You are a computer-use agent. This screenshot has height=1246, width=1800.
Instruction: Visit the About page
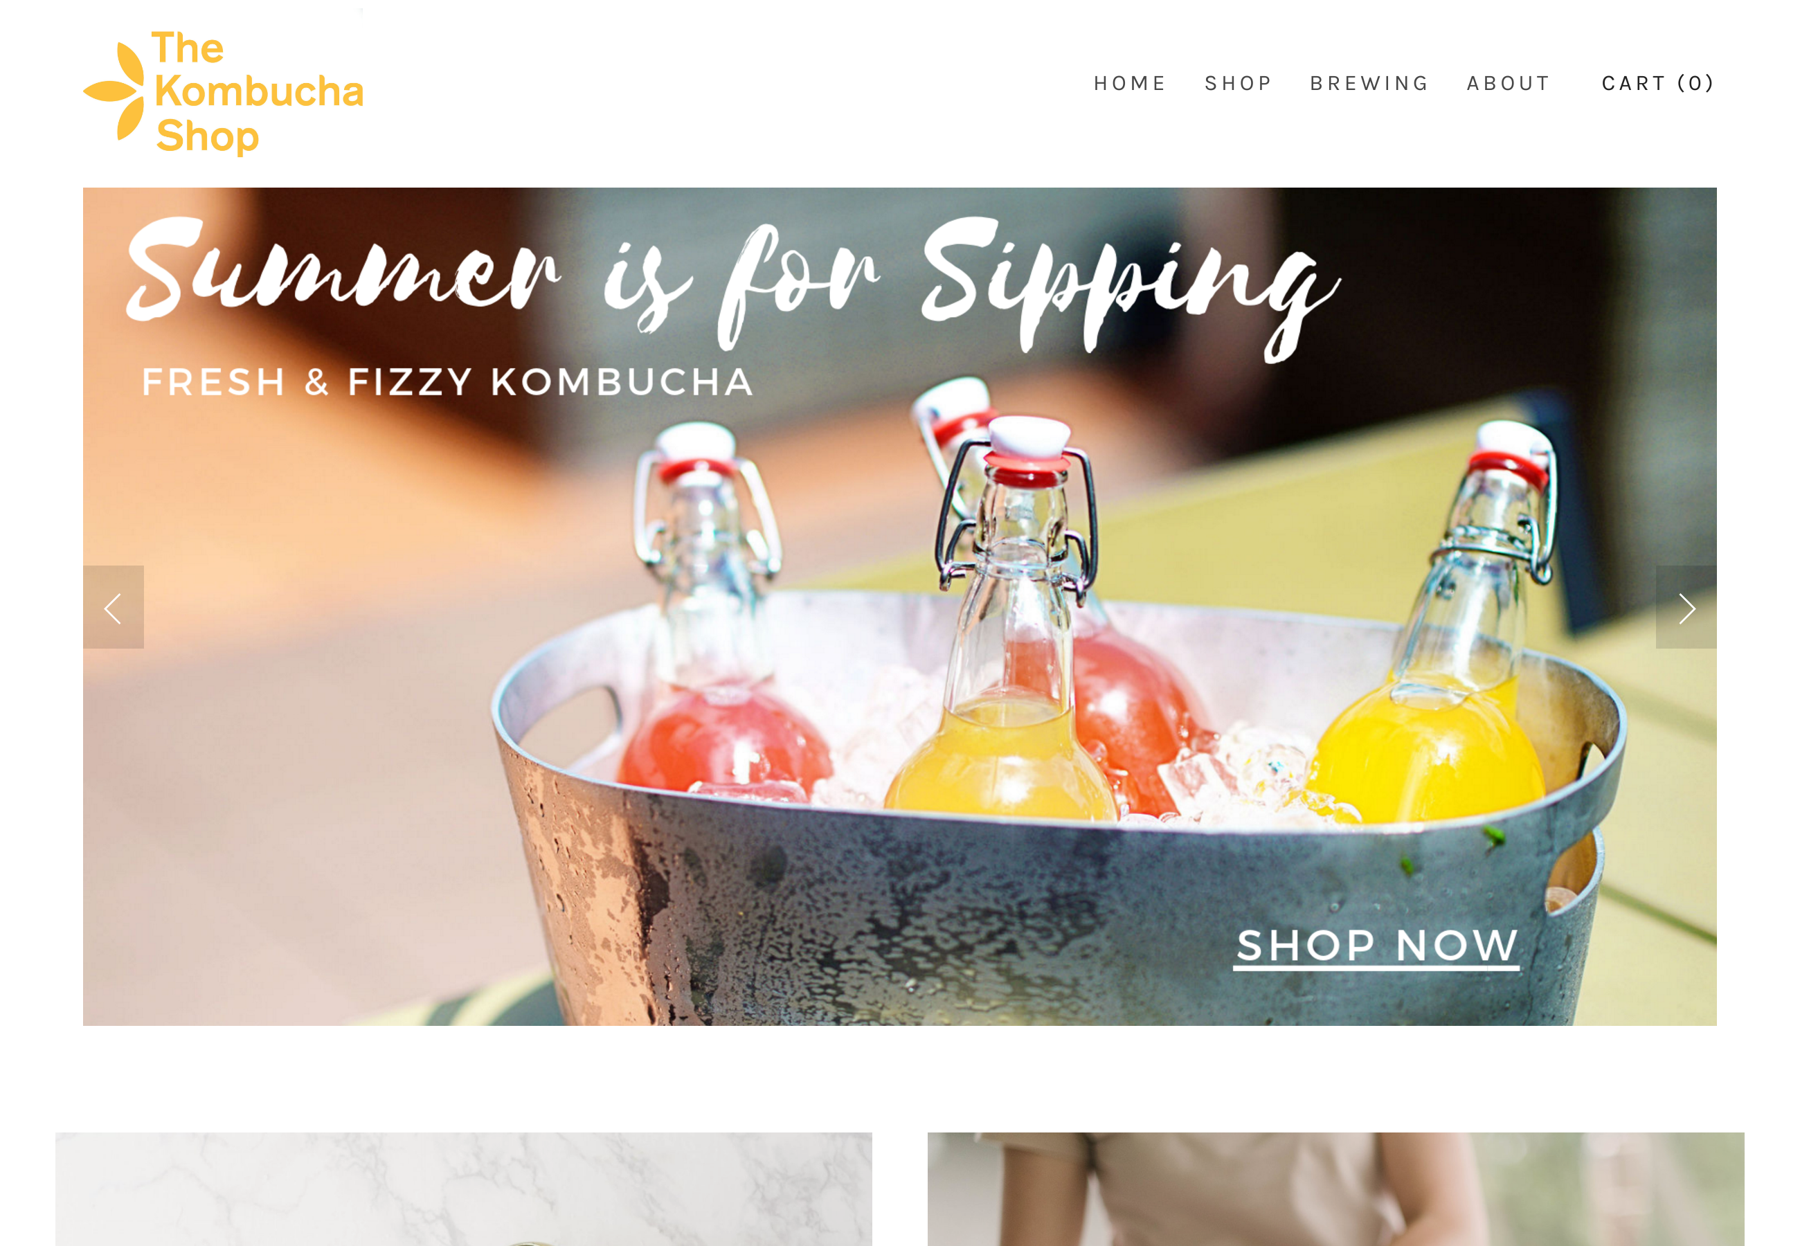[x=1508, y=83]
